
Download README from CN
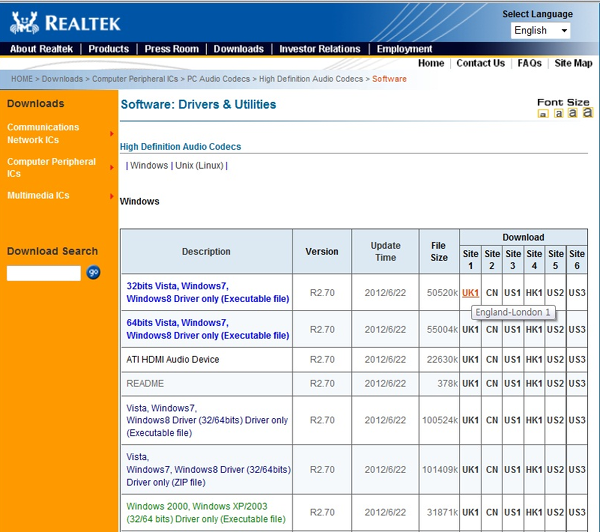click(492, 383)
